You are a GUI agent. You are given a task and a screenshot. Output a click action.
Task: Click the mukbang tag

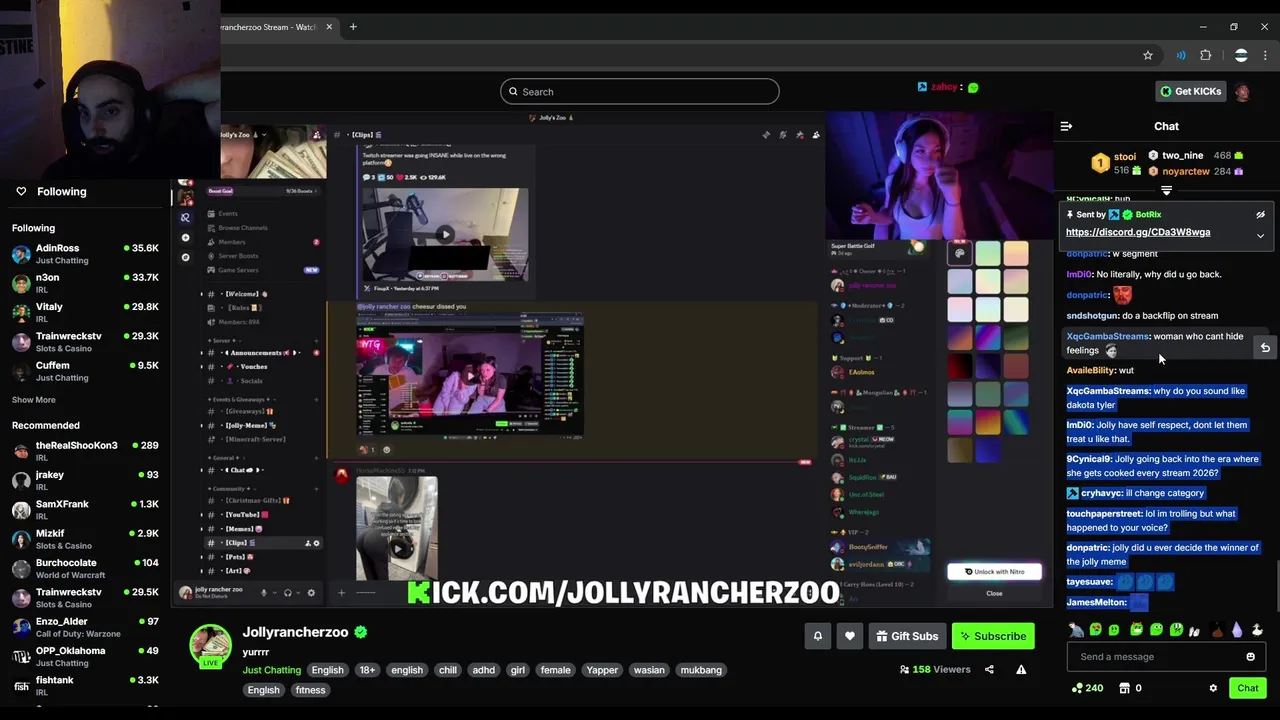(x=701, y=670)
